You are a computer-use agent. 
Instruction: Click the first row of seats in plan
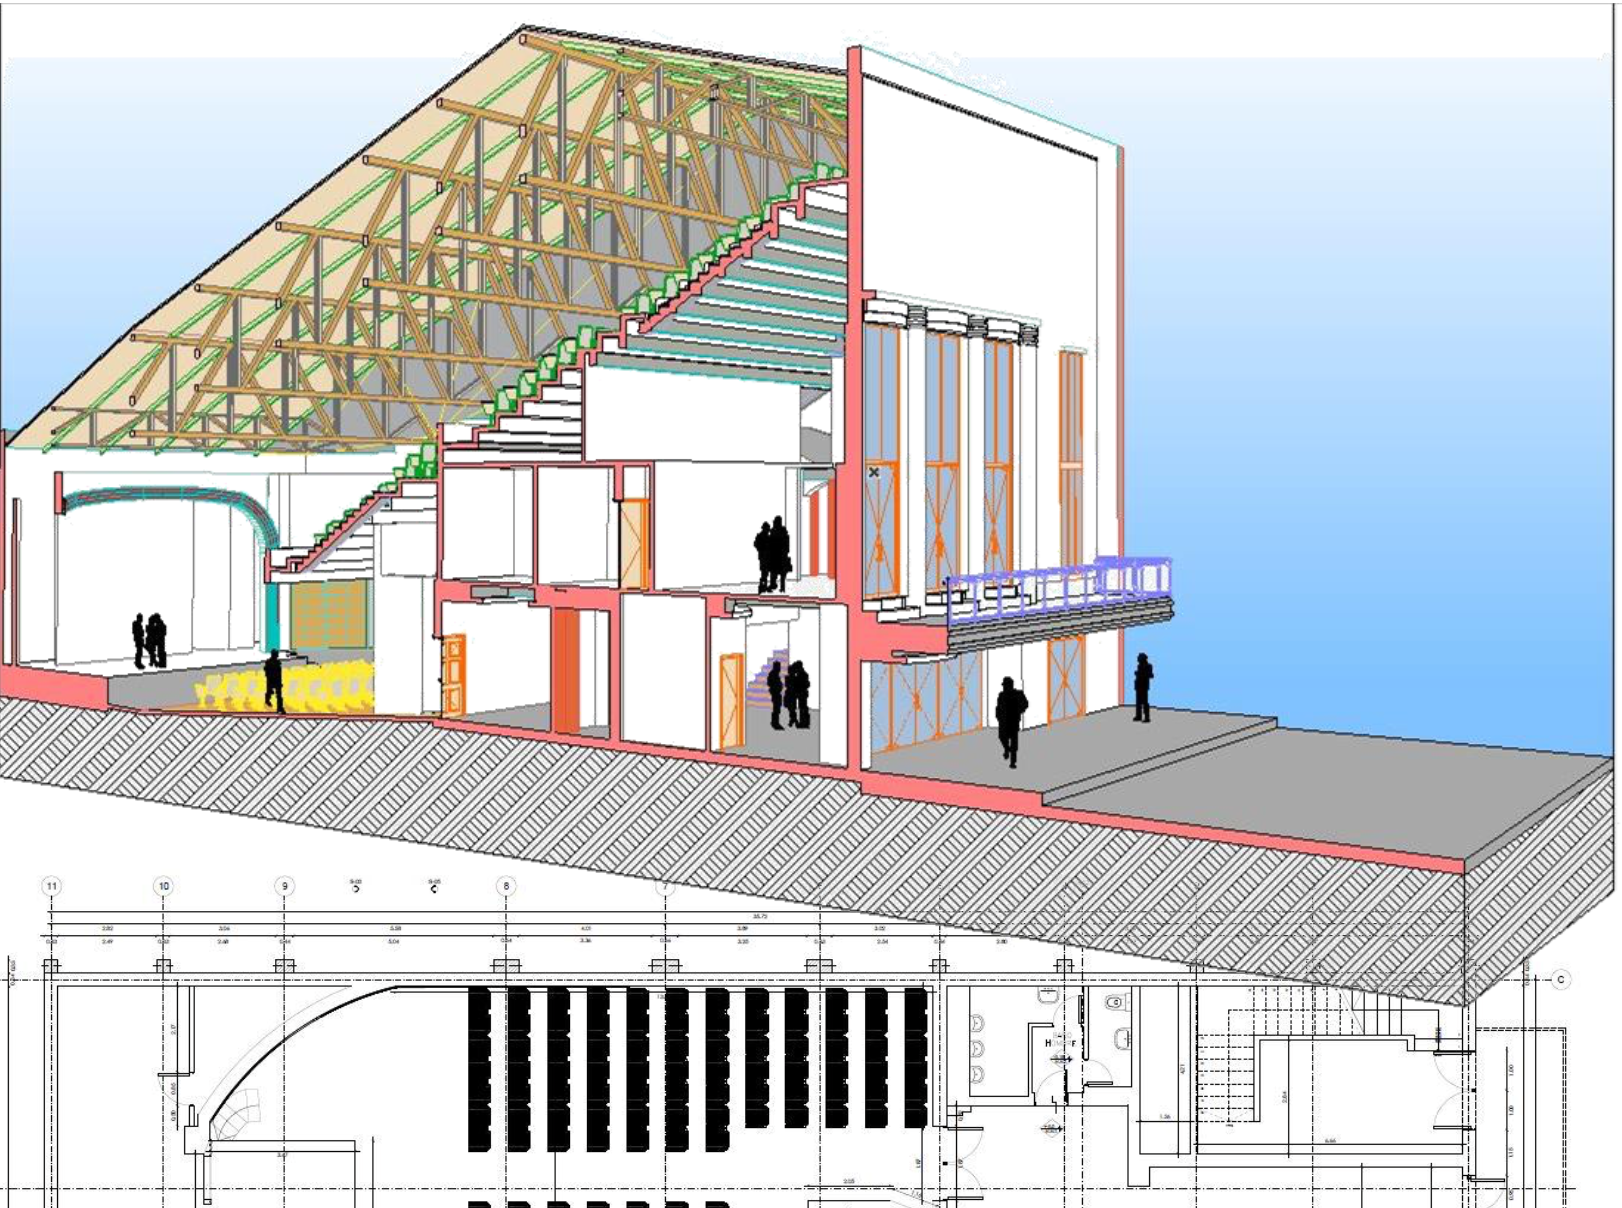click(479, 1068)
